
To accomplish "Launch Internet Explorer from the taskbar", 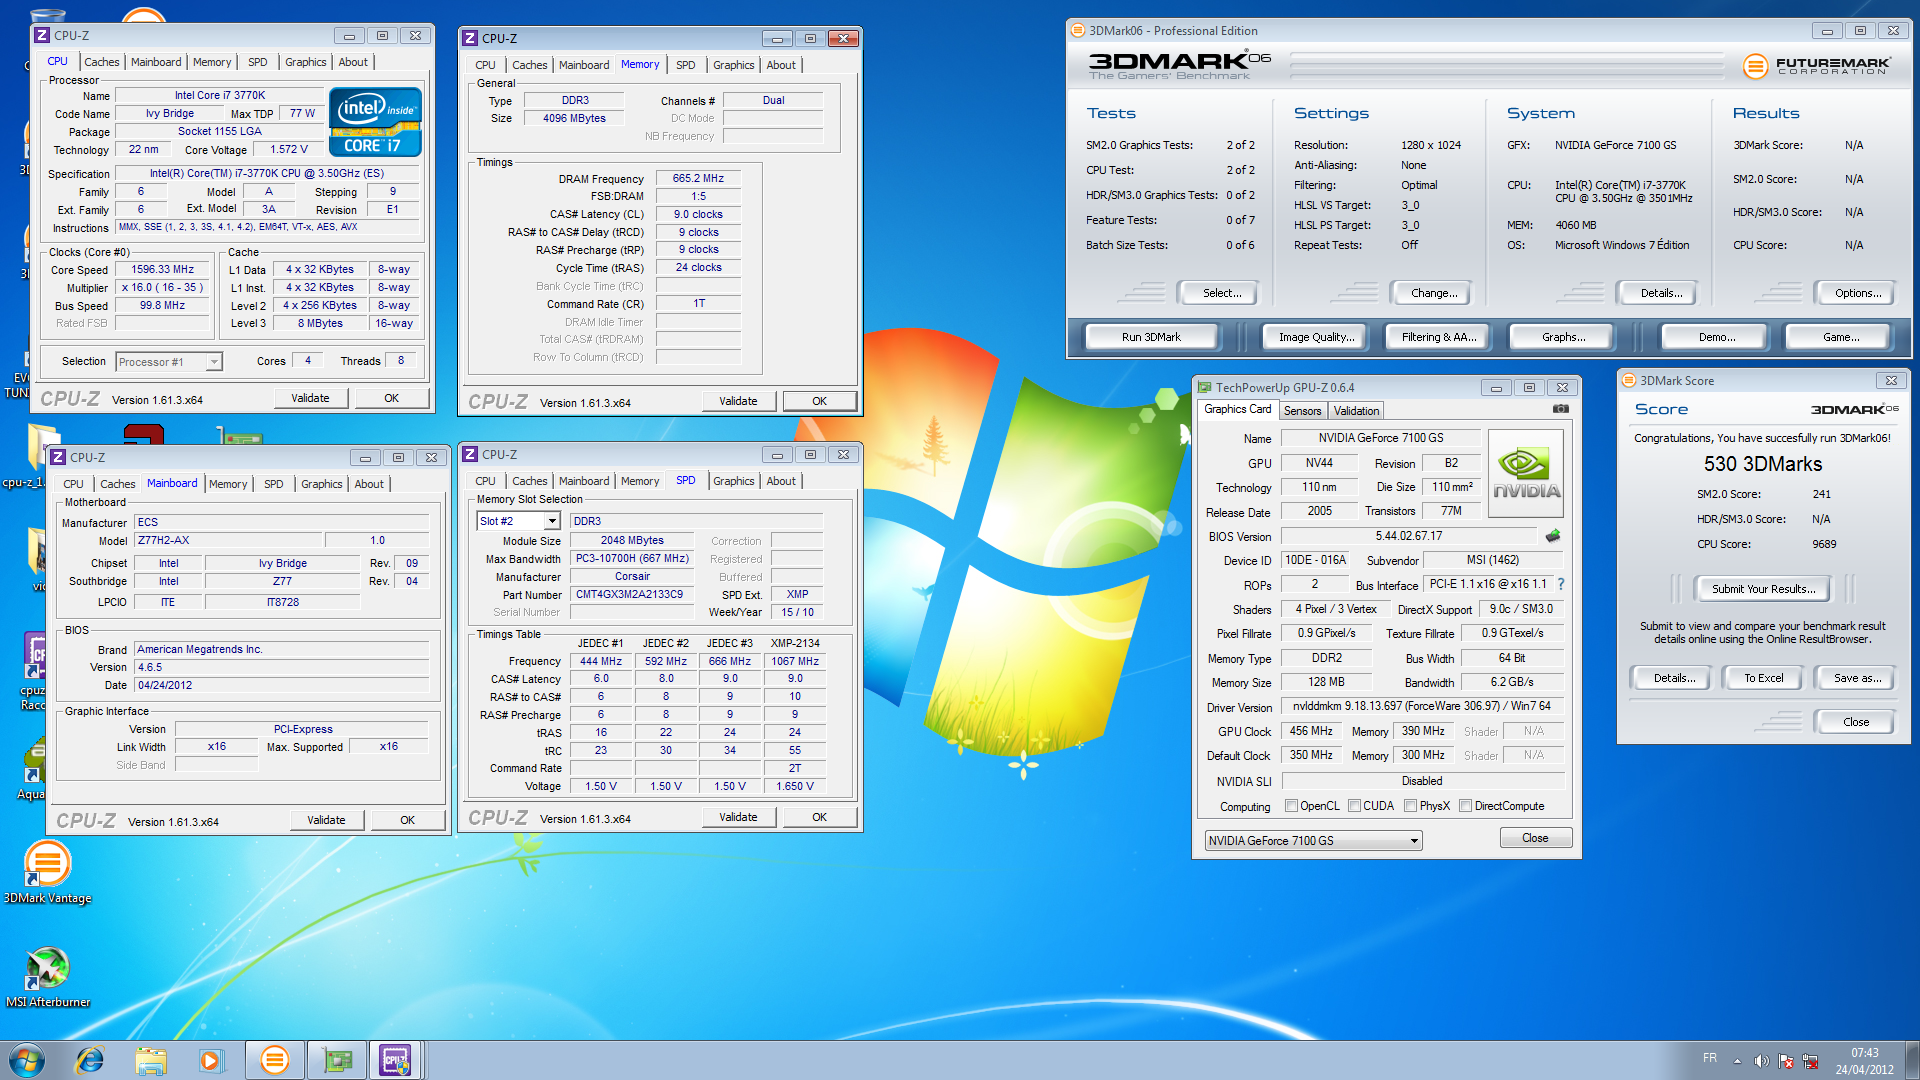I will [90, 1060].
